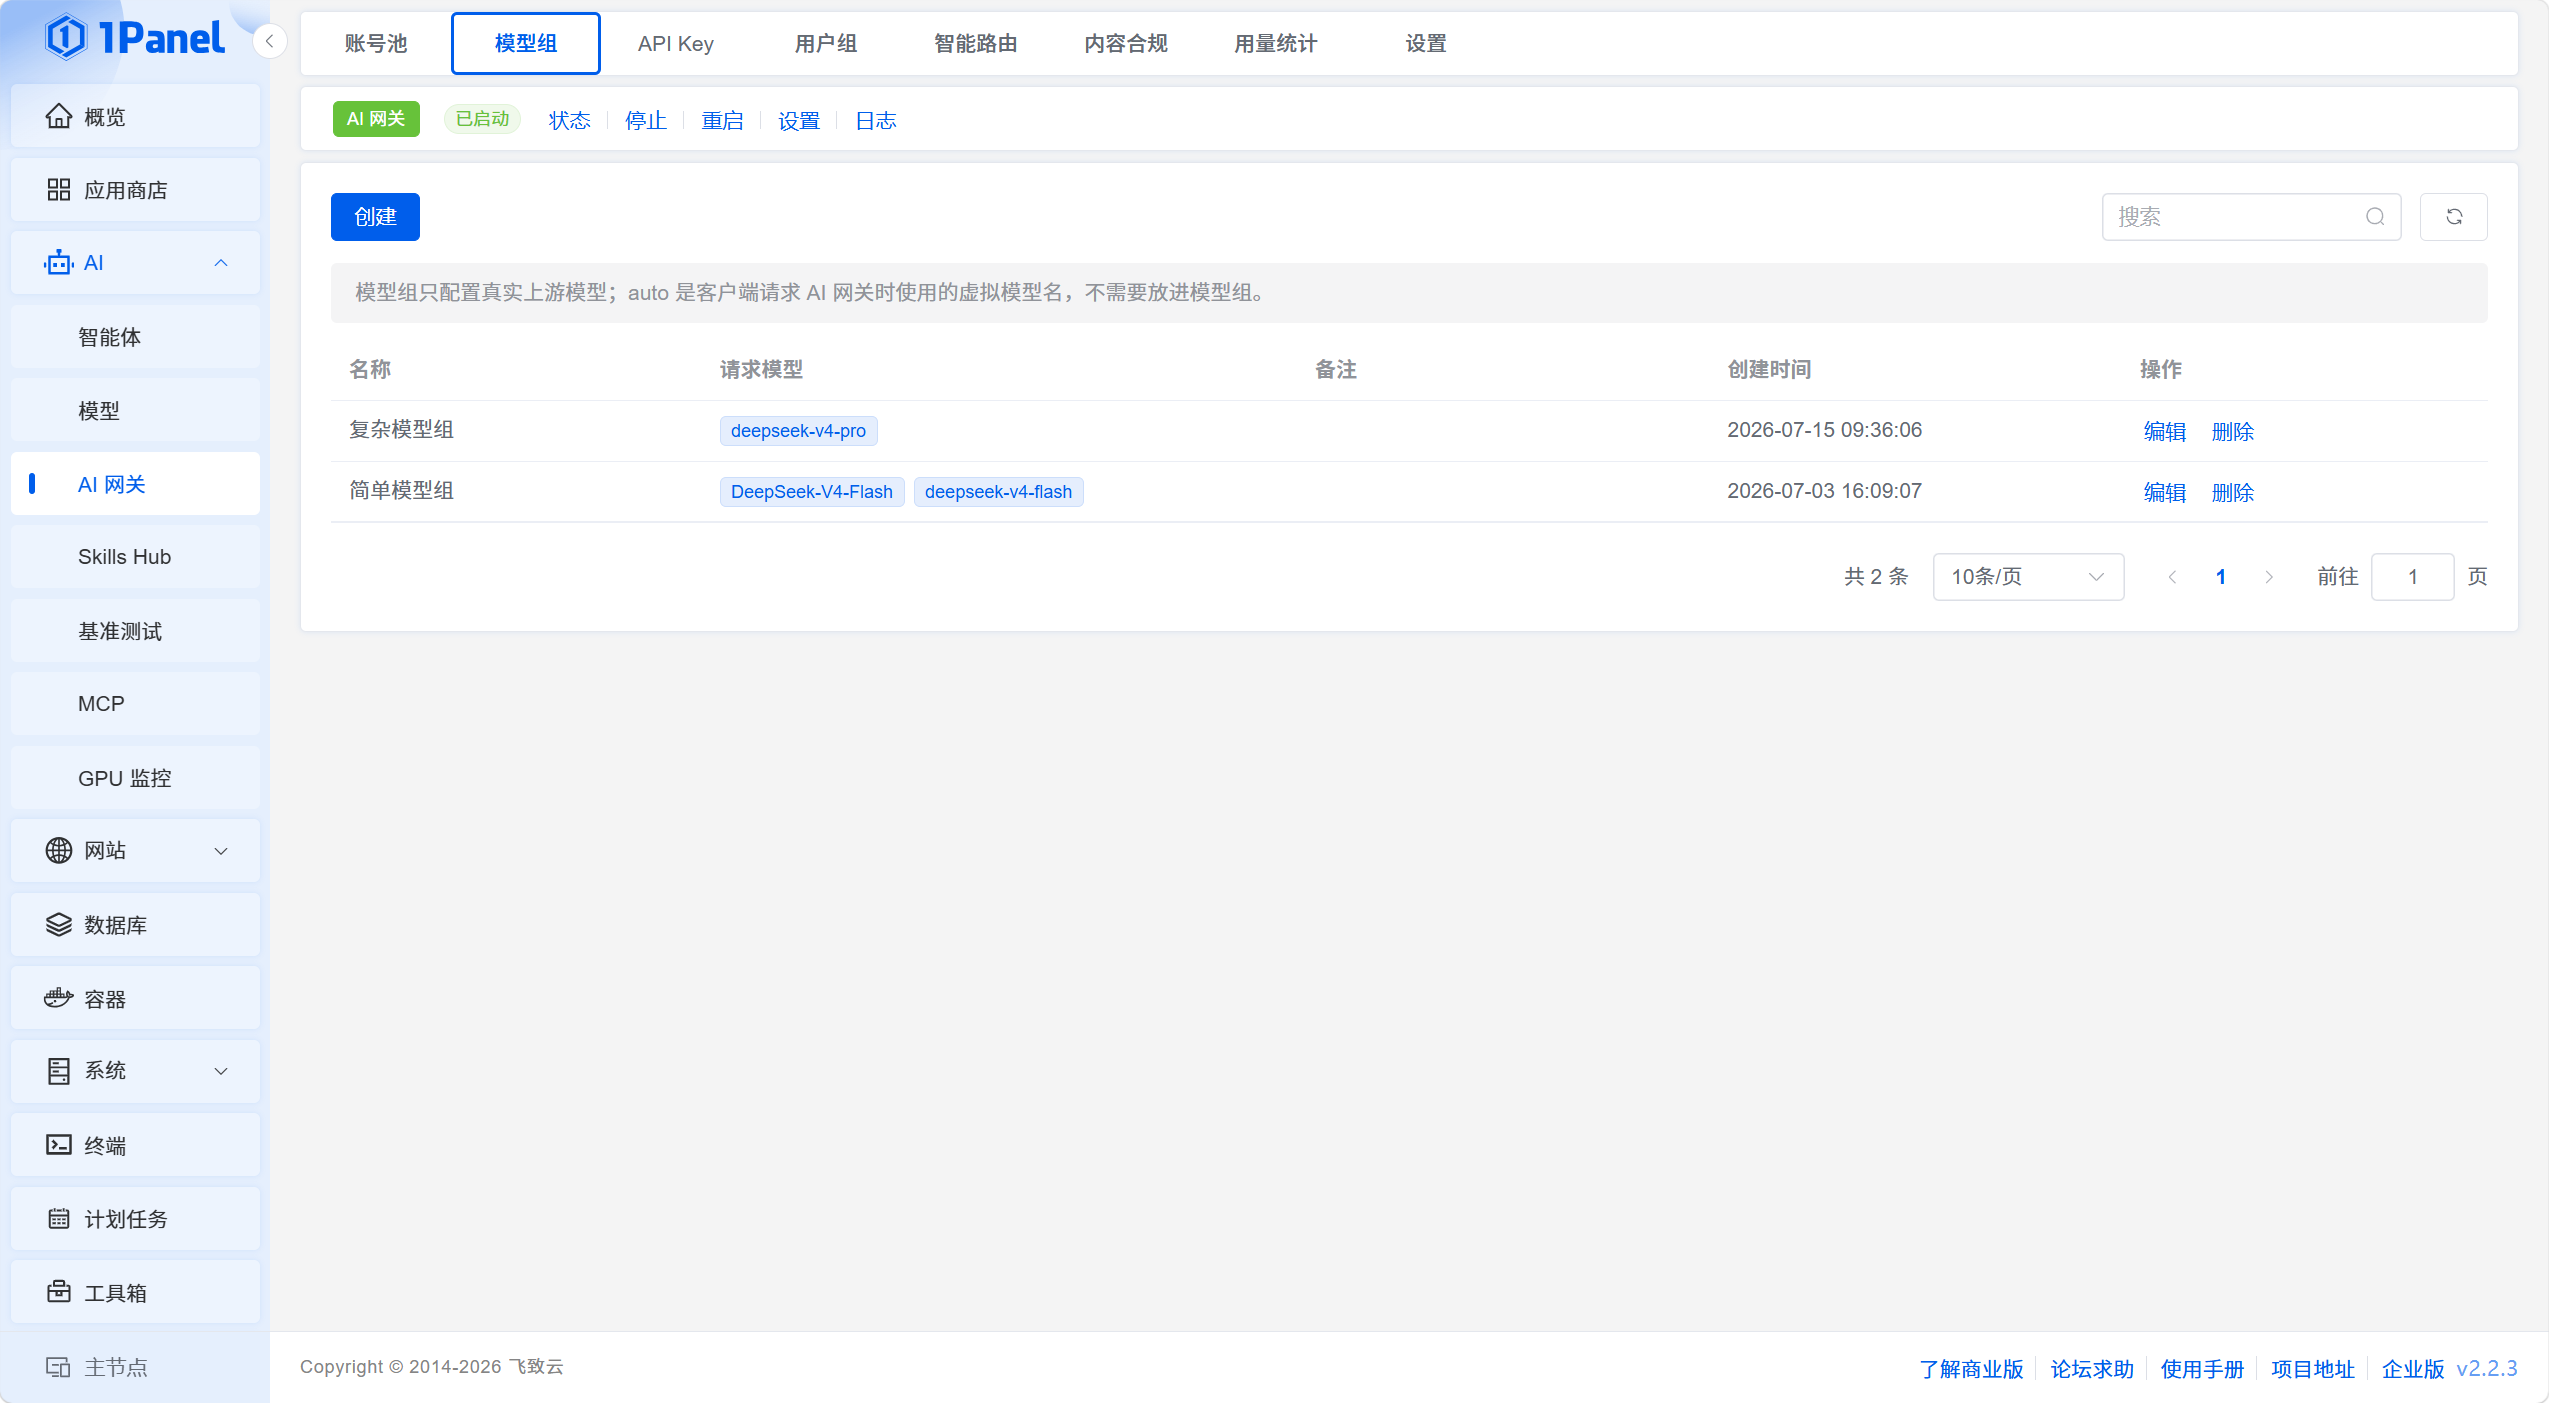Click the 网站 globe icon
Viewport: 2549px width, 1403px height.
coord(59,850)
